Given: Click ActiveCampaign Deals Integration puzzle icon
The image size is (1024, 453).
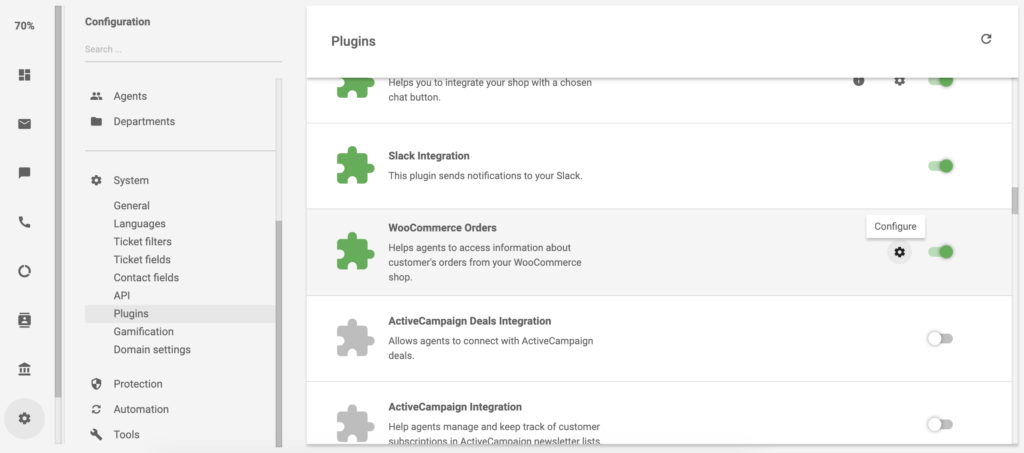Looking at the screenshot, I should pyautogui.click(x=355, y=338).
